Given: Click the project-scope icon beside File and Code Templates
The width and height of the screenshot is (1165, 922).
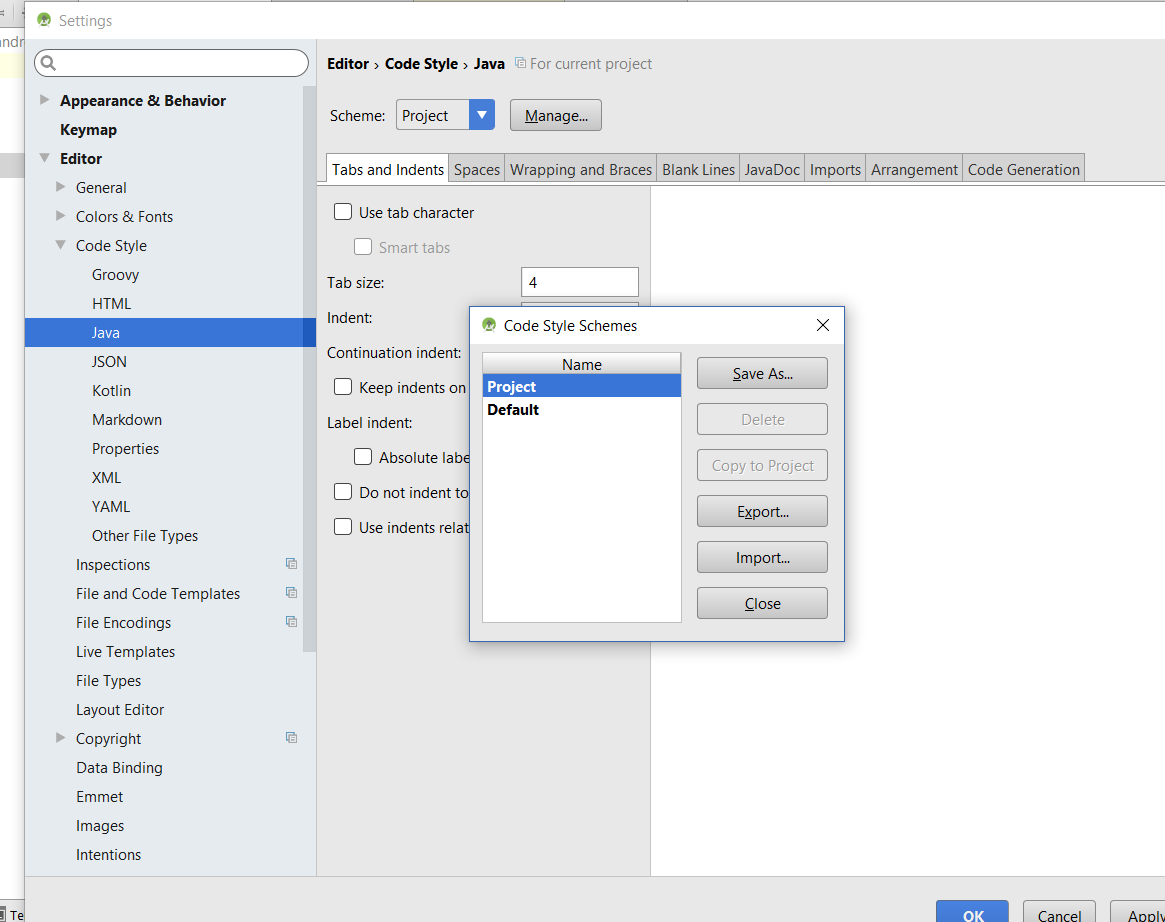Looking at the screenshot, I should click(291, 593).
